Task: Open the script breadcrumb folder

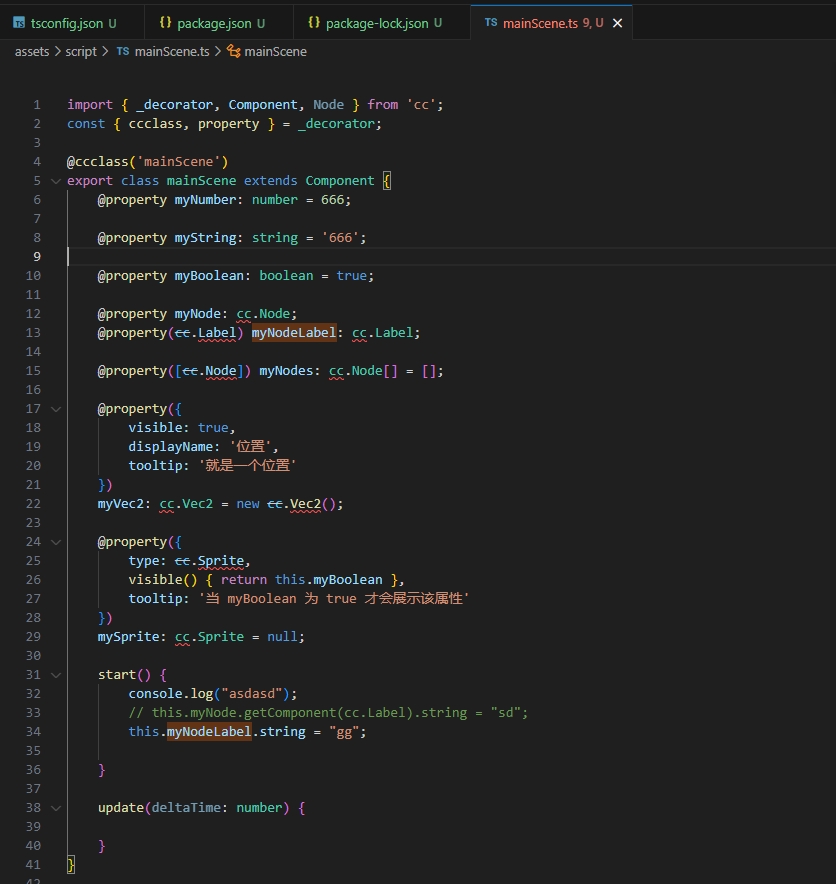Action: tap(81, 52)
